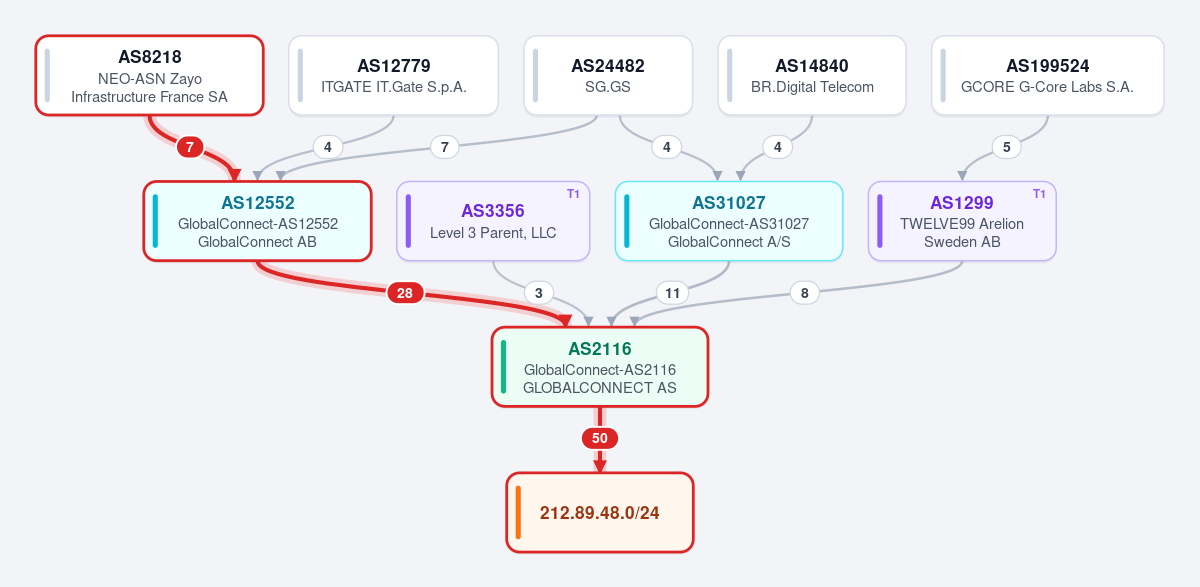
Task: Click the AS12552 GlobalConnect AB node
Action: pyautogui.click(x=258, y=221)
